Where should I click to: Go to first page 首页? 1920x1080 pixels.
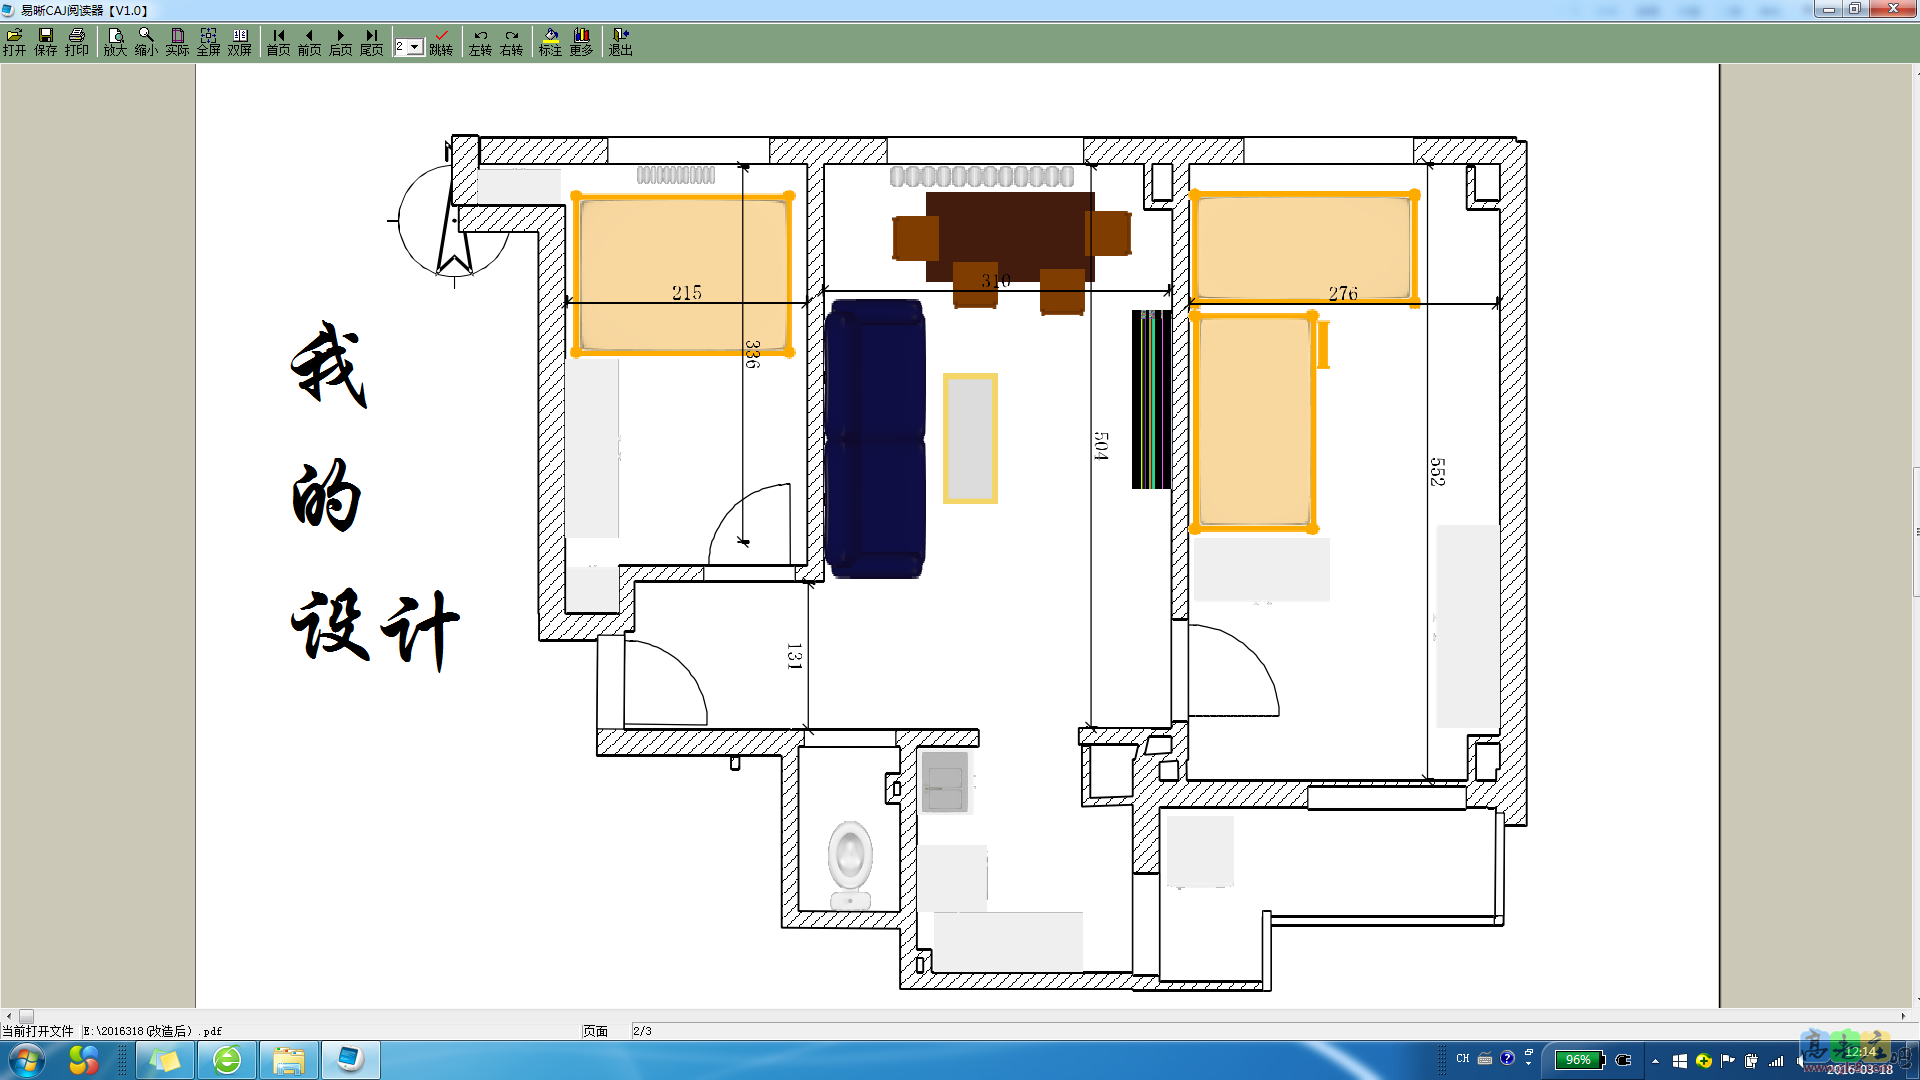click(x=278, y=42)
